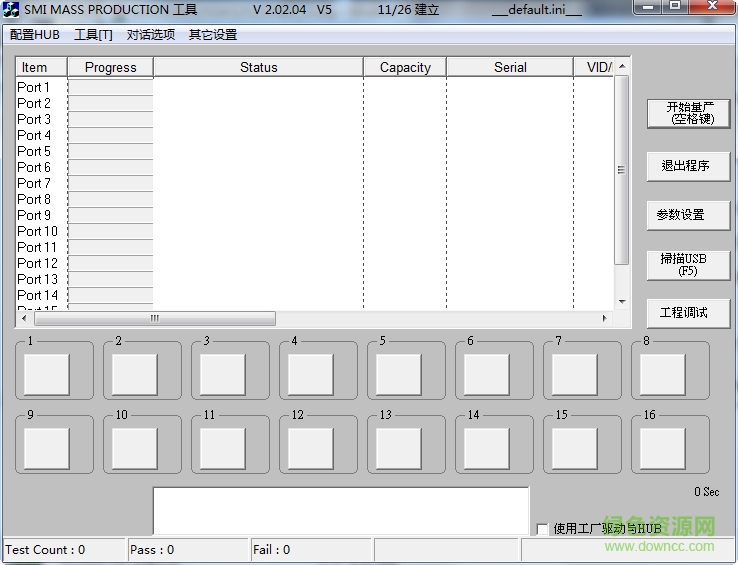
Task: Click the vertical scrollbar thumb of port list
Action: tap(622, 170)
